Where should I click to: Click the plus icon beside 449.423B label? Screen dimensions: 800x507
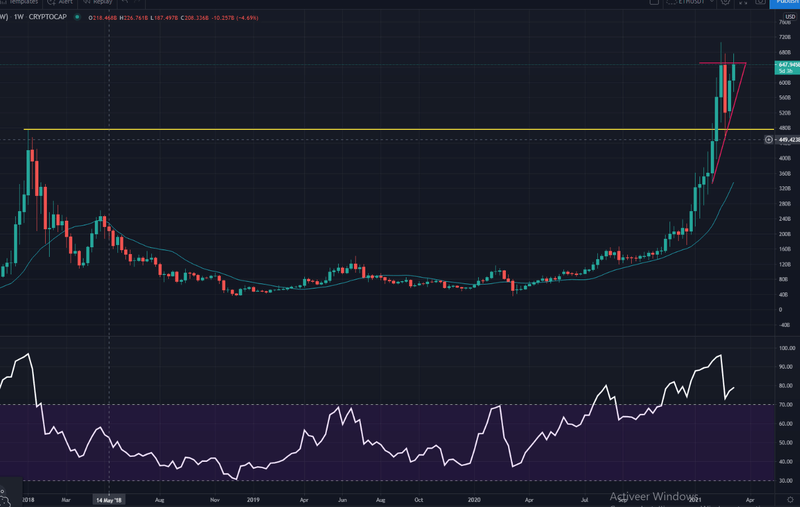tap(768, 139)
